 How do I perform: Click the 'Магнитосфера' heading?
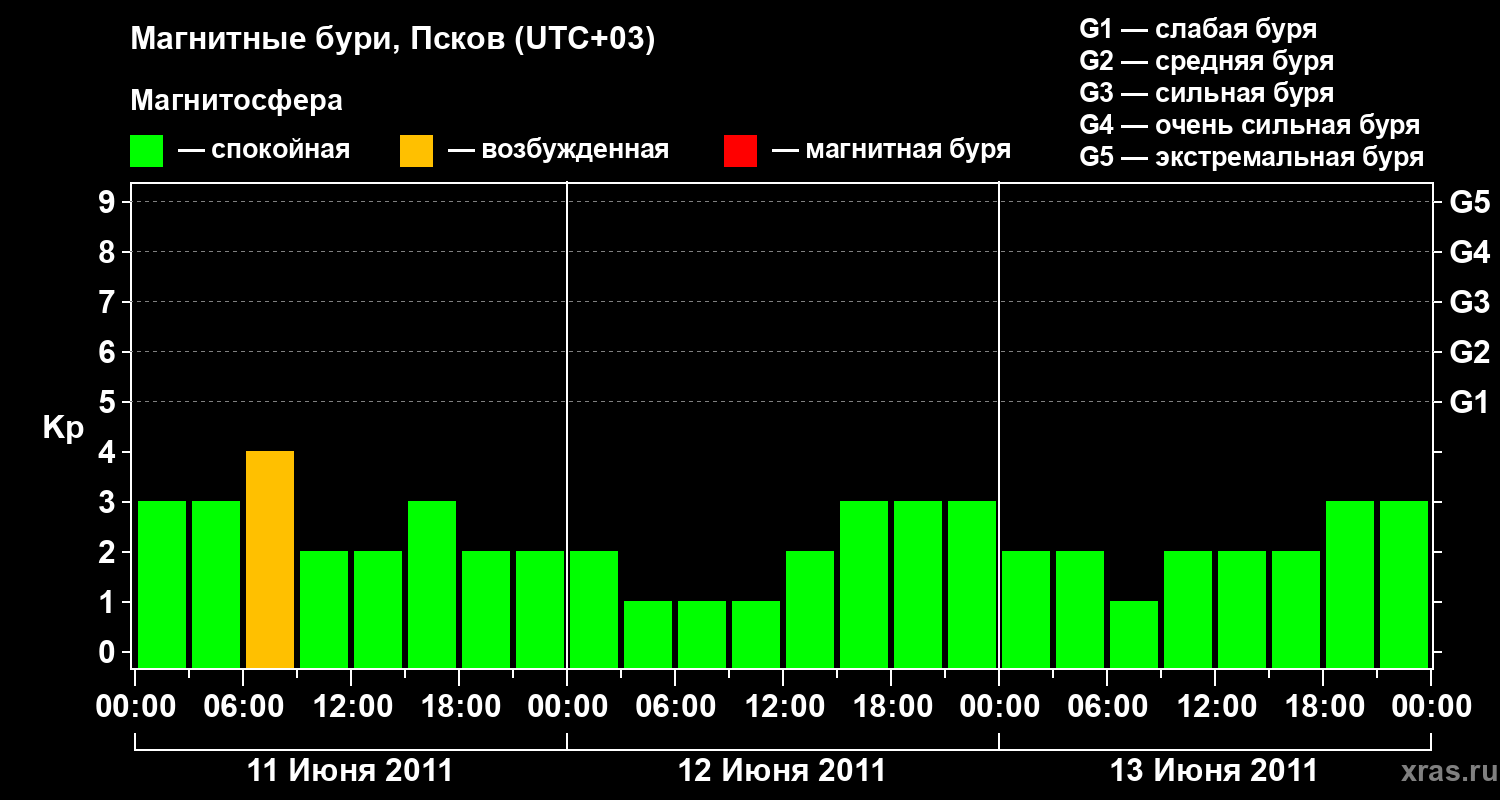pyautogui.click(x=236, y=101)
